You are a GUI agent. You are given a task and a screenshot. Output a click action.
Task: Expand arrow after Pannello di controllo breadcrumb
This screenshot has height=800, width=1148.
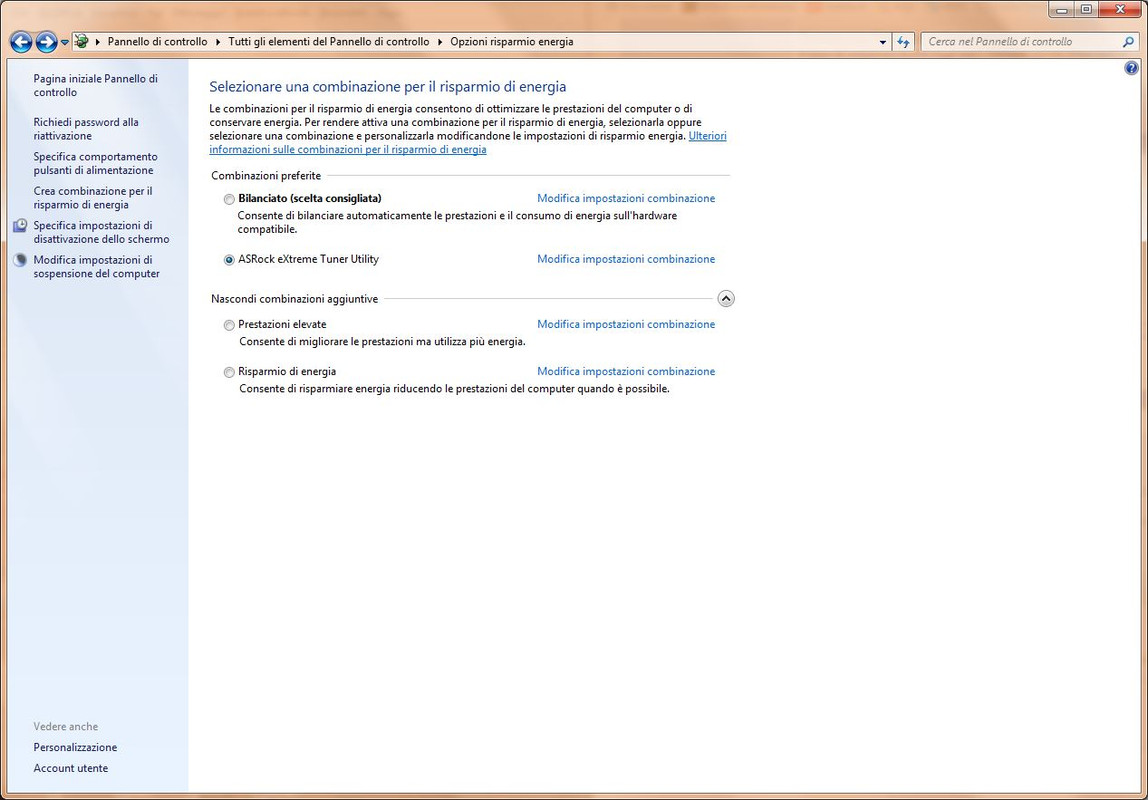[x=217, y=42]
